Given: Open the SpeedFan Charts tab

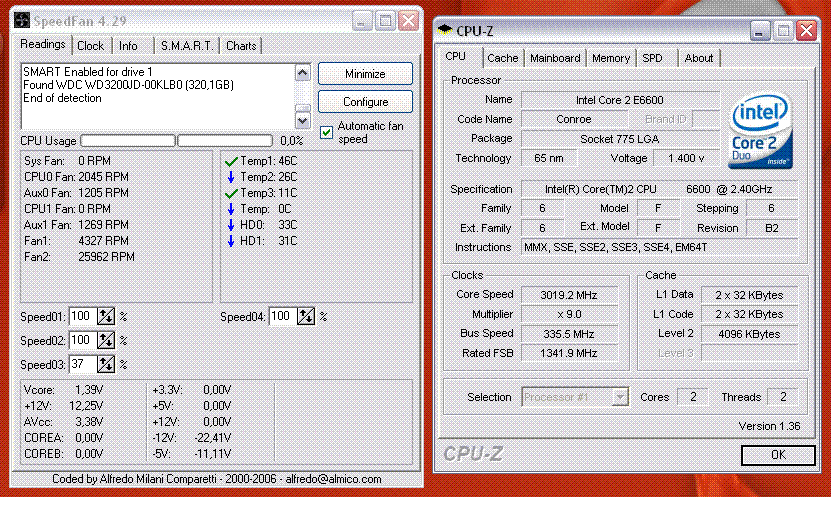Looking at the screenshot, I should 241,46.
